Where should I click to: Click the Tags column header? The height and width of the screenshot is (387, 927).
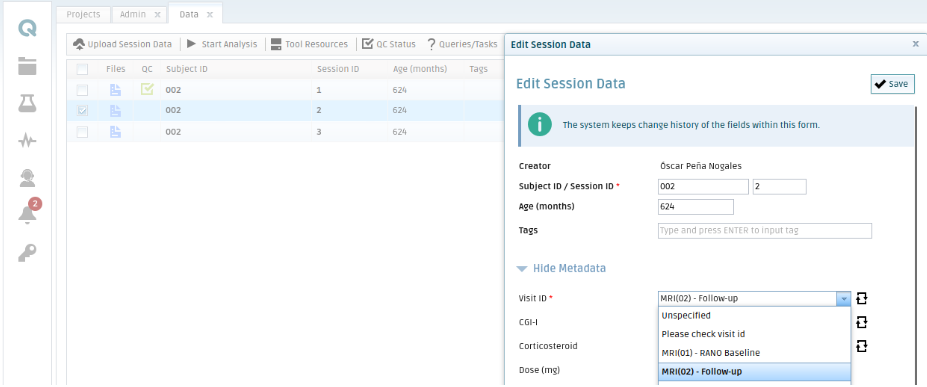pyautogui.click(x=478, y=69)
